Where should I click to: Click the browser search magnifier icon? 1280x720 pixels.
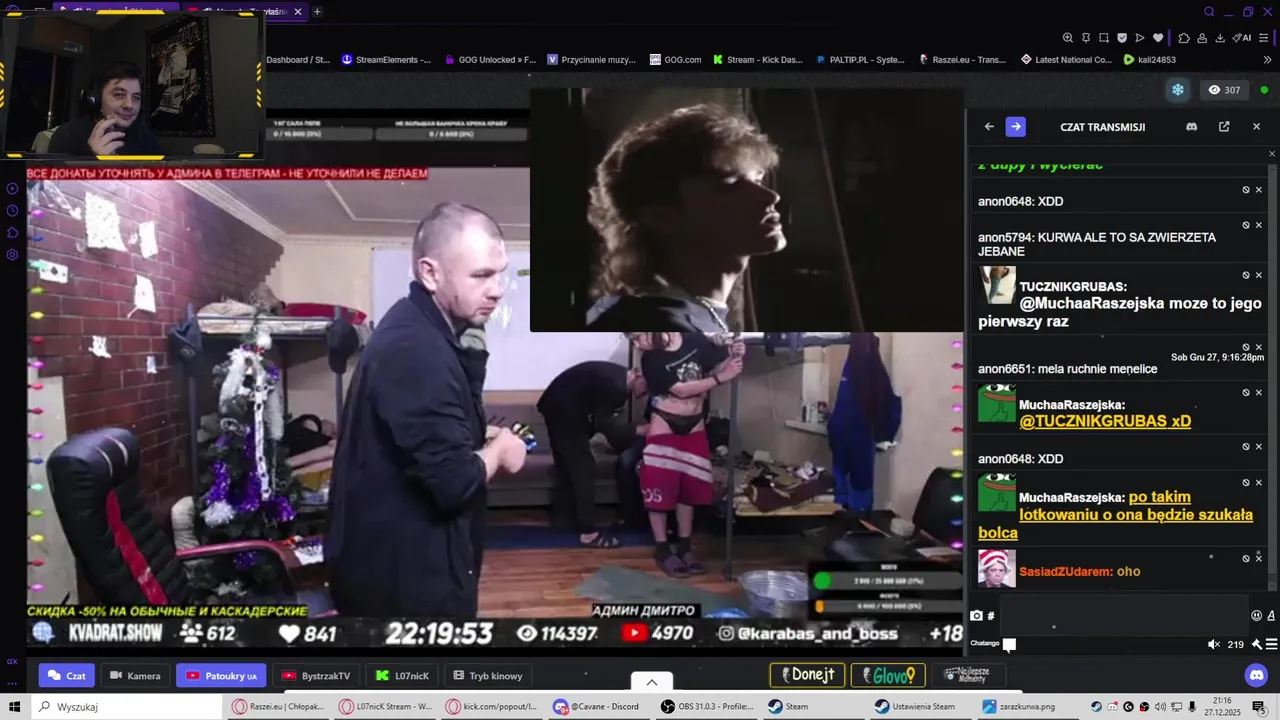(1209, 12)
